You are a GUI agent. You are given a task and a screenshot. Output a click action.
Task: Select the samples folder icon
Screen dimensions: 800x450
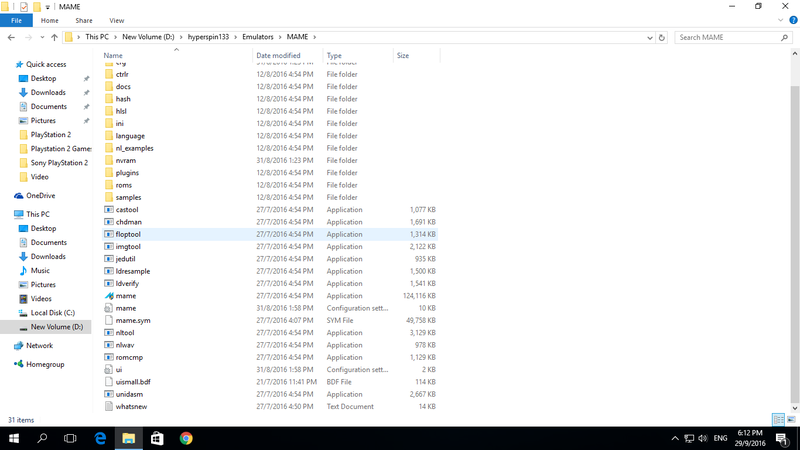coord(109,197)
